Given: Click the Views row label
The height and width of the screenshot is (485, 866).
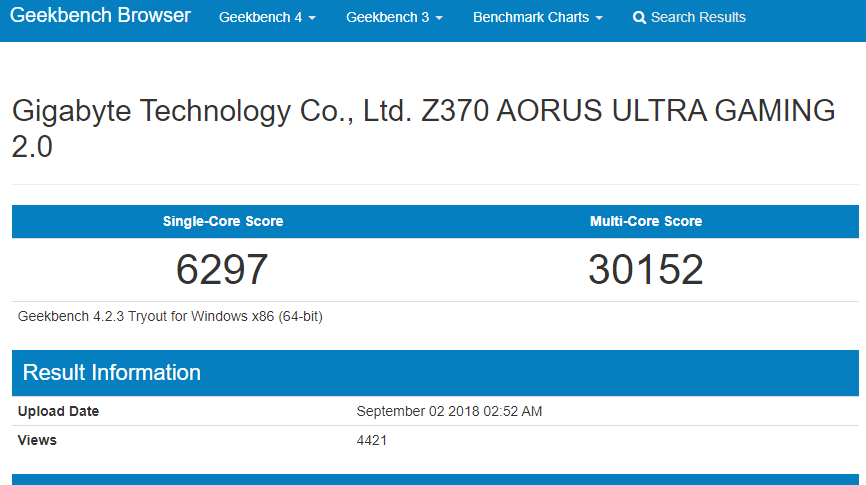Looking at the screenshot, I should pos(37,440).
